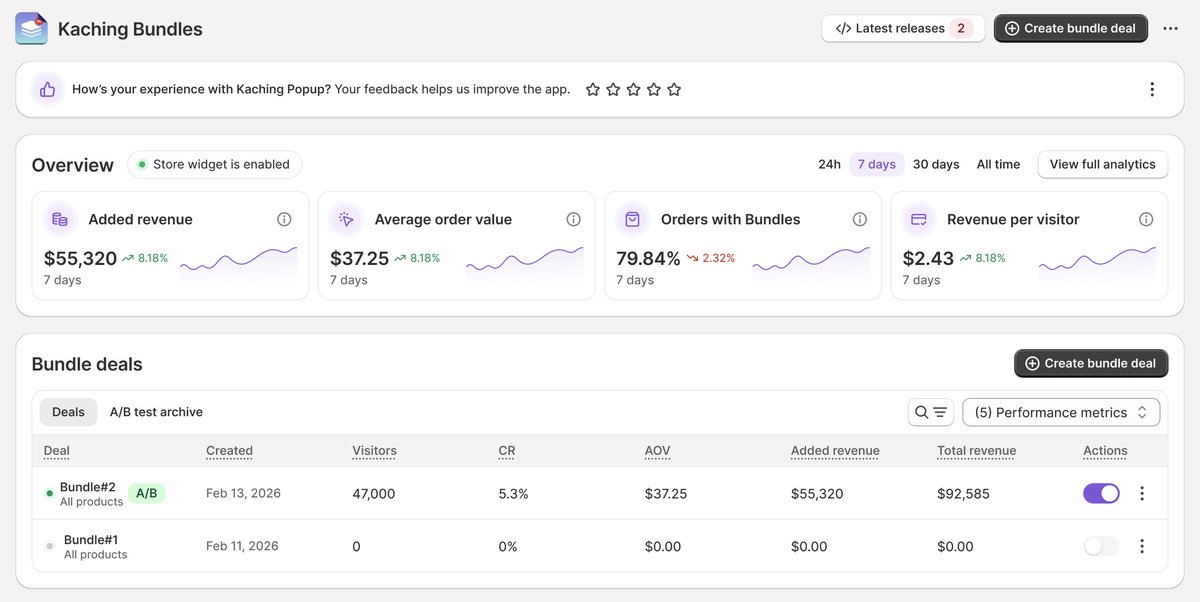Viewport: 1200px width, 602px height.
Task: Disable the Bundle#2 deal toggle
Action: pos(1101,493)
